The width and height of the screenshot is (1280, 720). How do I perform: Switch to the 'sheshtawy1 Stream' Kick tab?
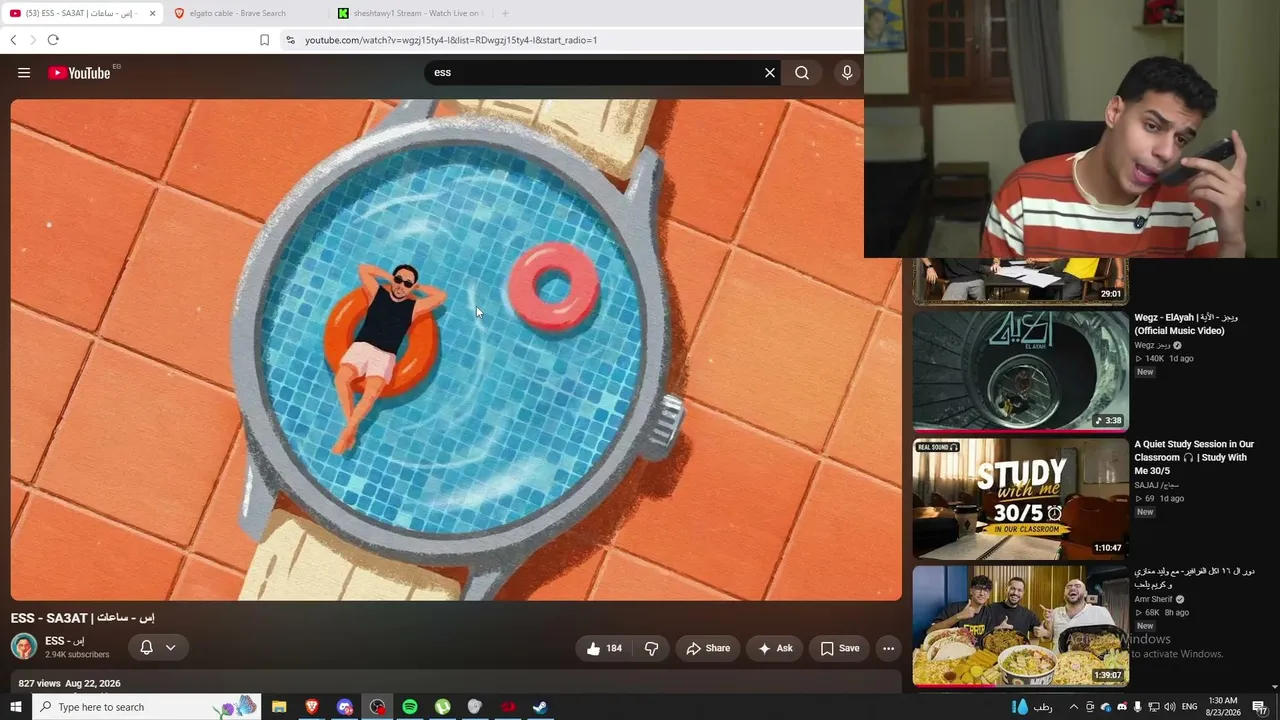click(410, 13)
